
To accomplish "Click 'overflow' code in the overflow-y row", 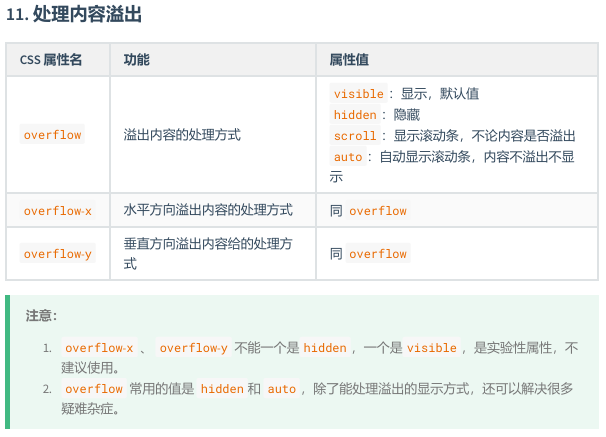I will pos(378,253).
